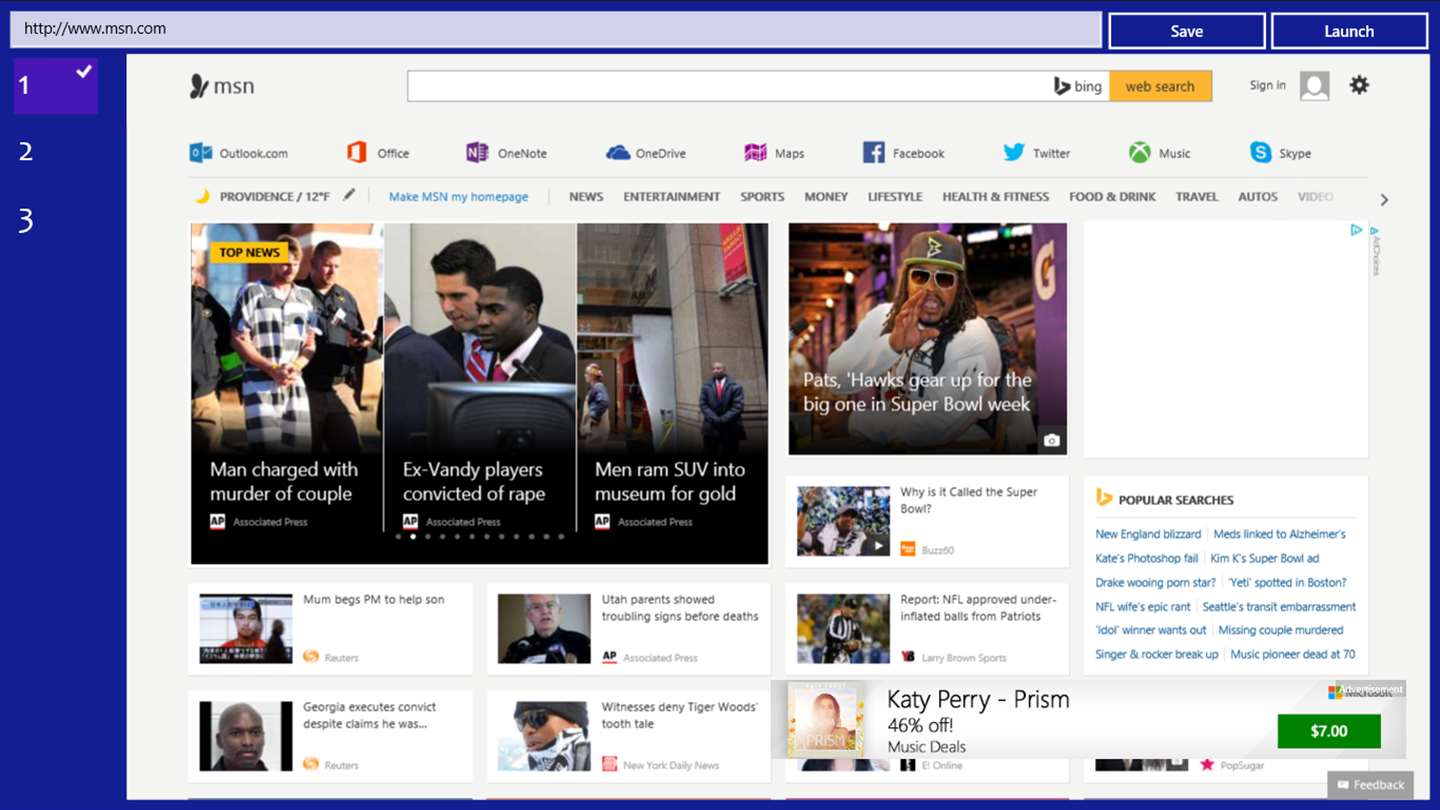This screenshot has width=1440, height=810.
Task: Click the Save button
Action: pos(1187,31)
